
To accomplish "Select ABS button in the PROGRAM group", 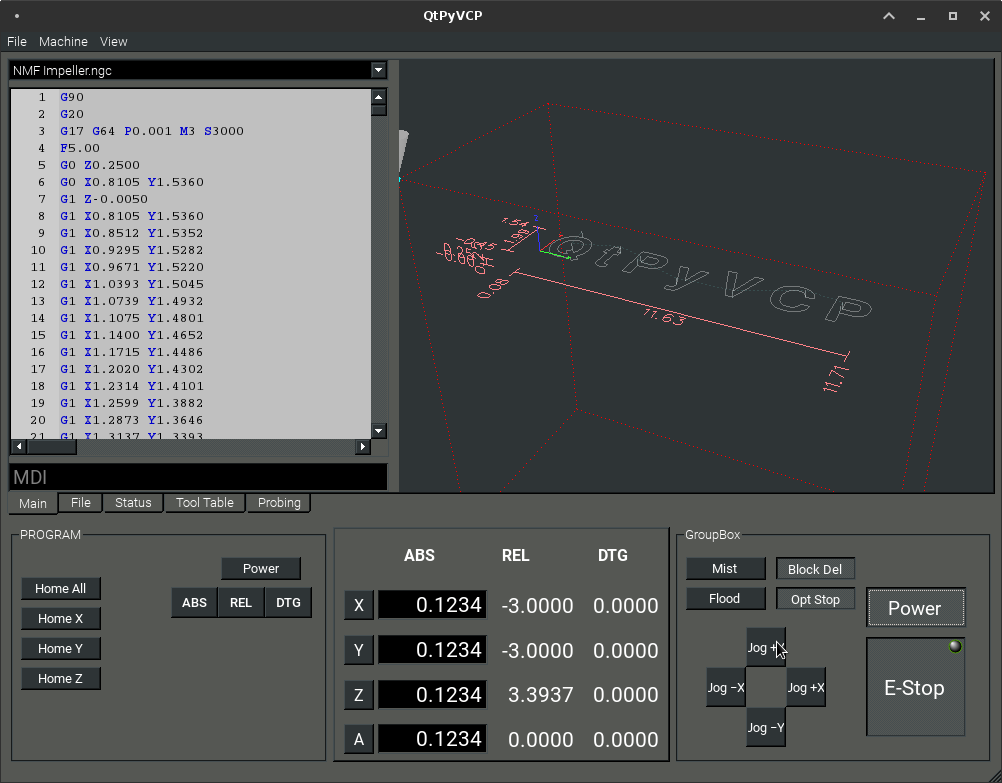I will tap(194, 603).
